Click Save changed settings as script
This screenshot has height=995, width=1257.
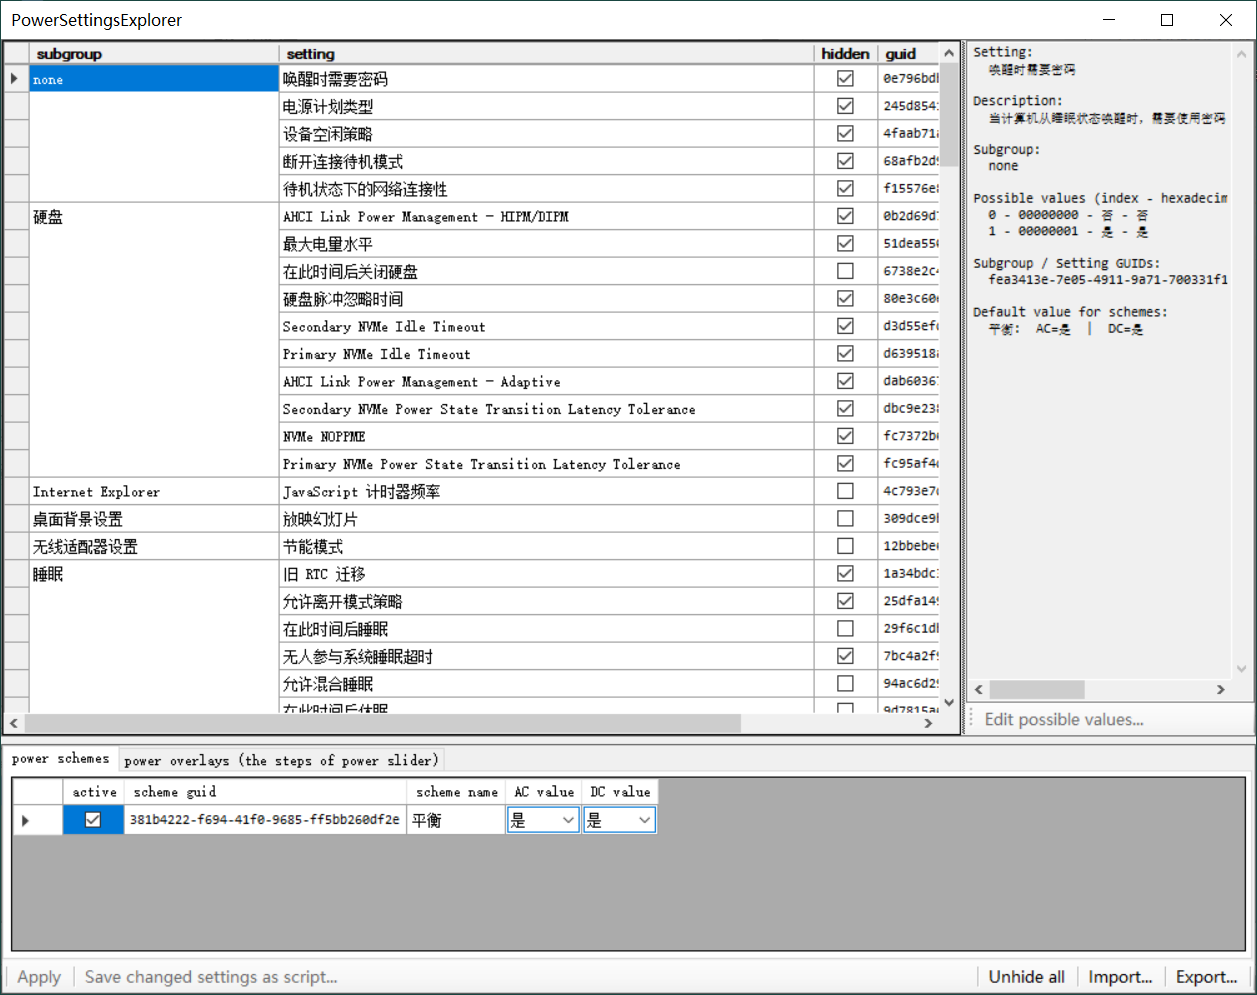coord(210,977)
